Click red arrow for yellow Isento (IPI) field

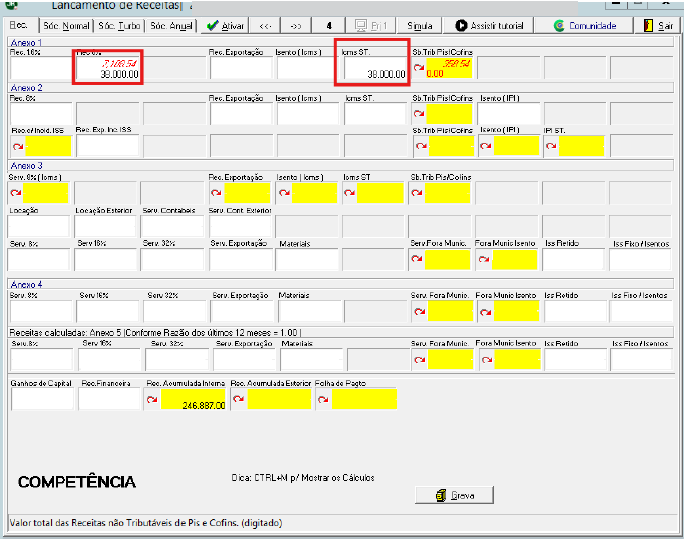tap(486, 146)
